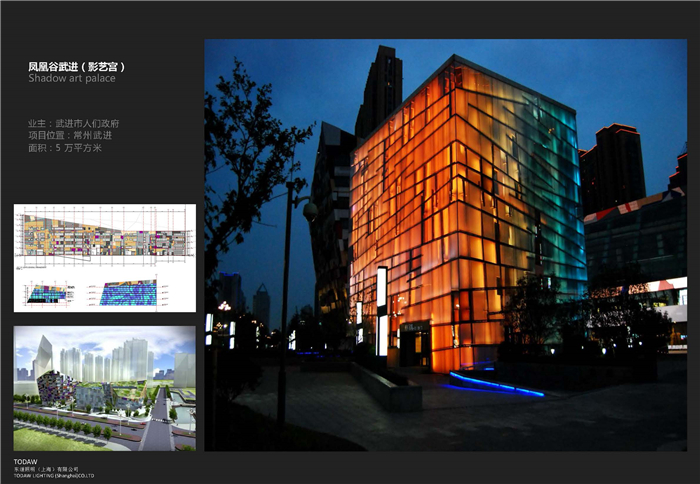Click the right blue facade elevation diagram
Viewport: 700px width, 484px height.
128,293
